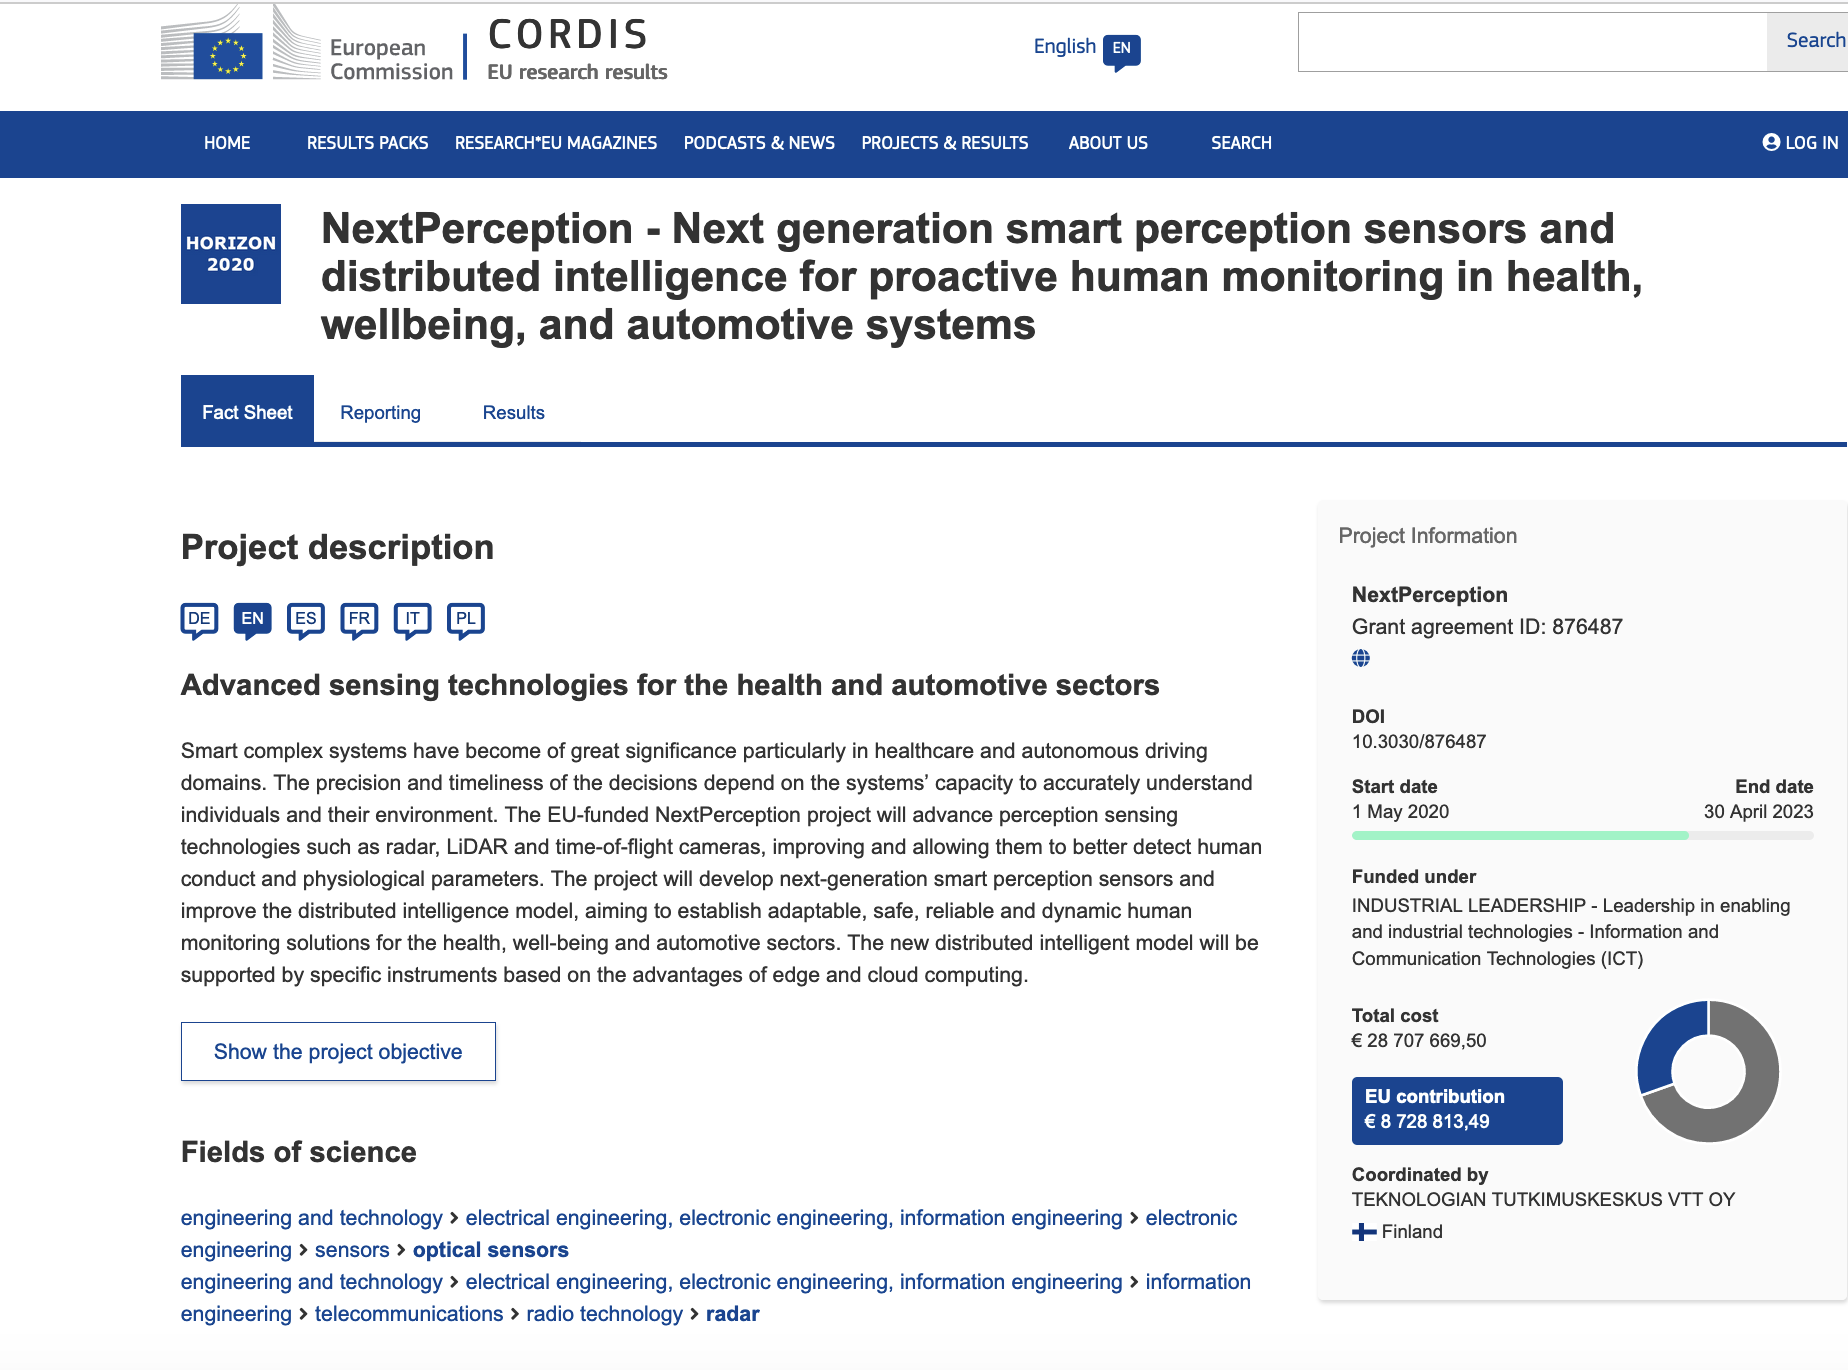The height and width of the screenshot is (1370, 1848).
Task: Open the Projects & Results menu
Action: pyautogui.click(x=944, y=143)
